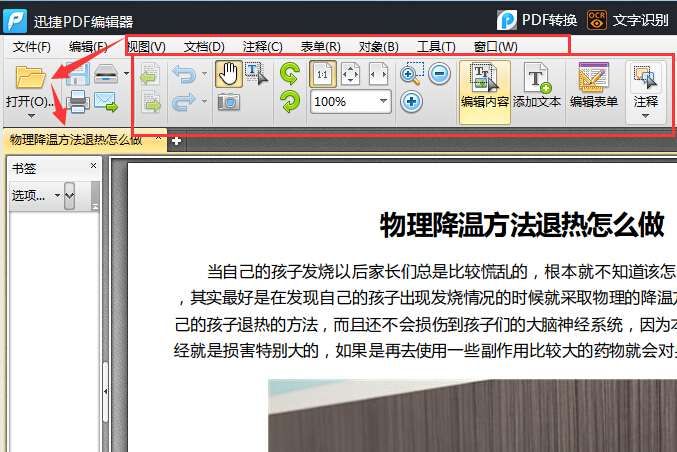Screen dimensions: 677x452
Task: Open the 表单(R) menu
Action: click(x=320, y=47)
